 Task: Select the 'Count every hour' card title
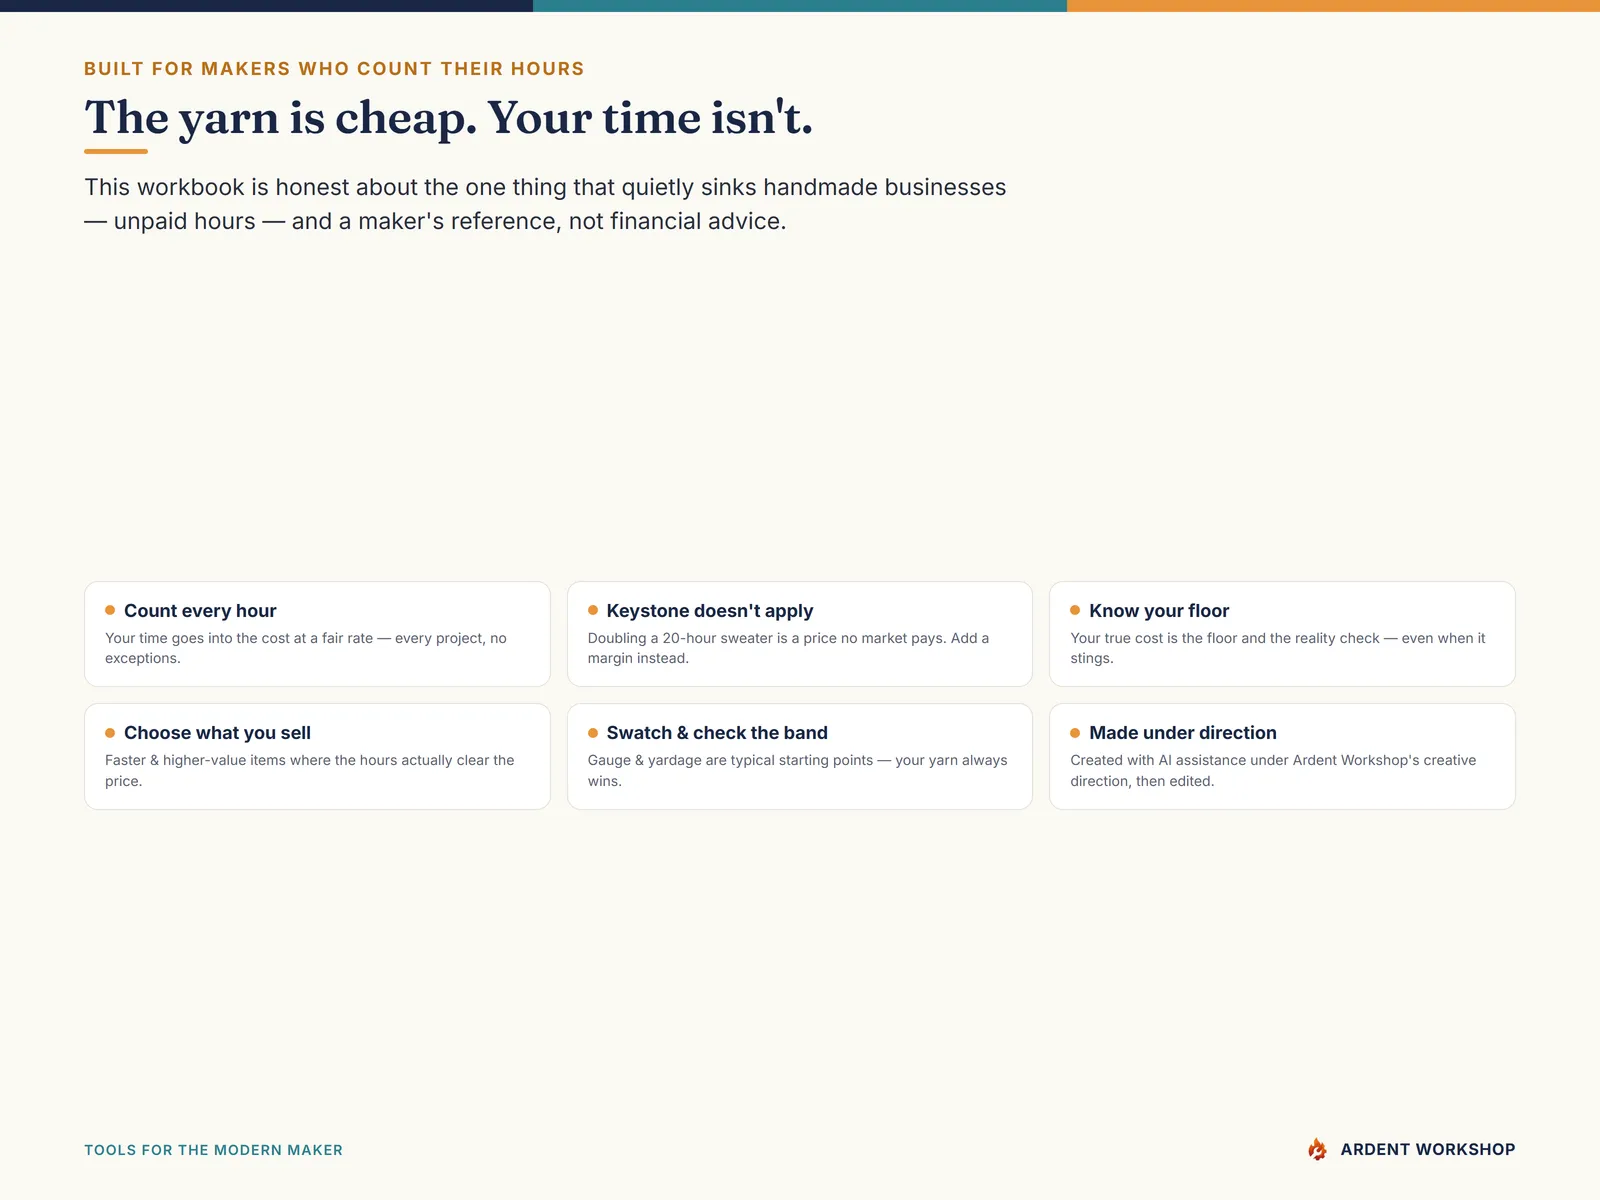click(200, 611)
